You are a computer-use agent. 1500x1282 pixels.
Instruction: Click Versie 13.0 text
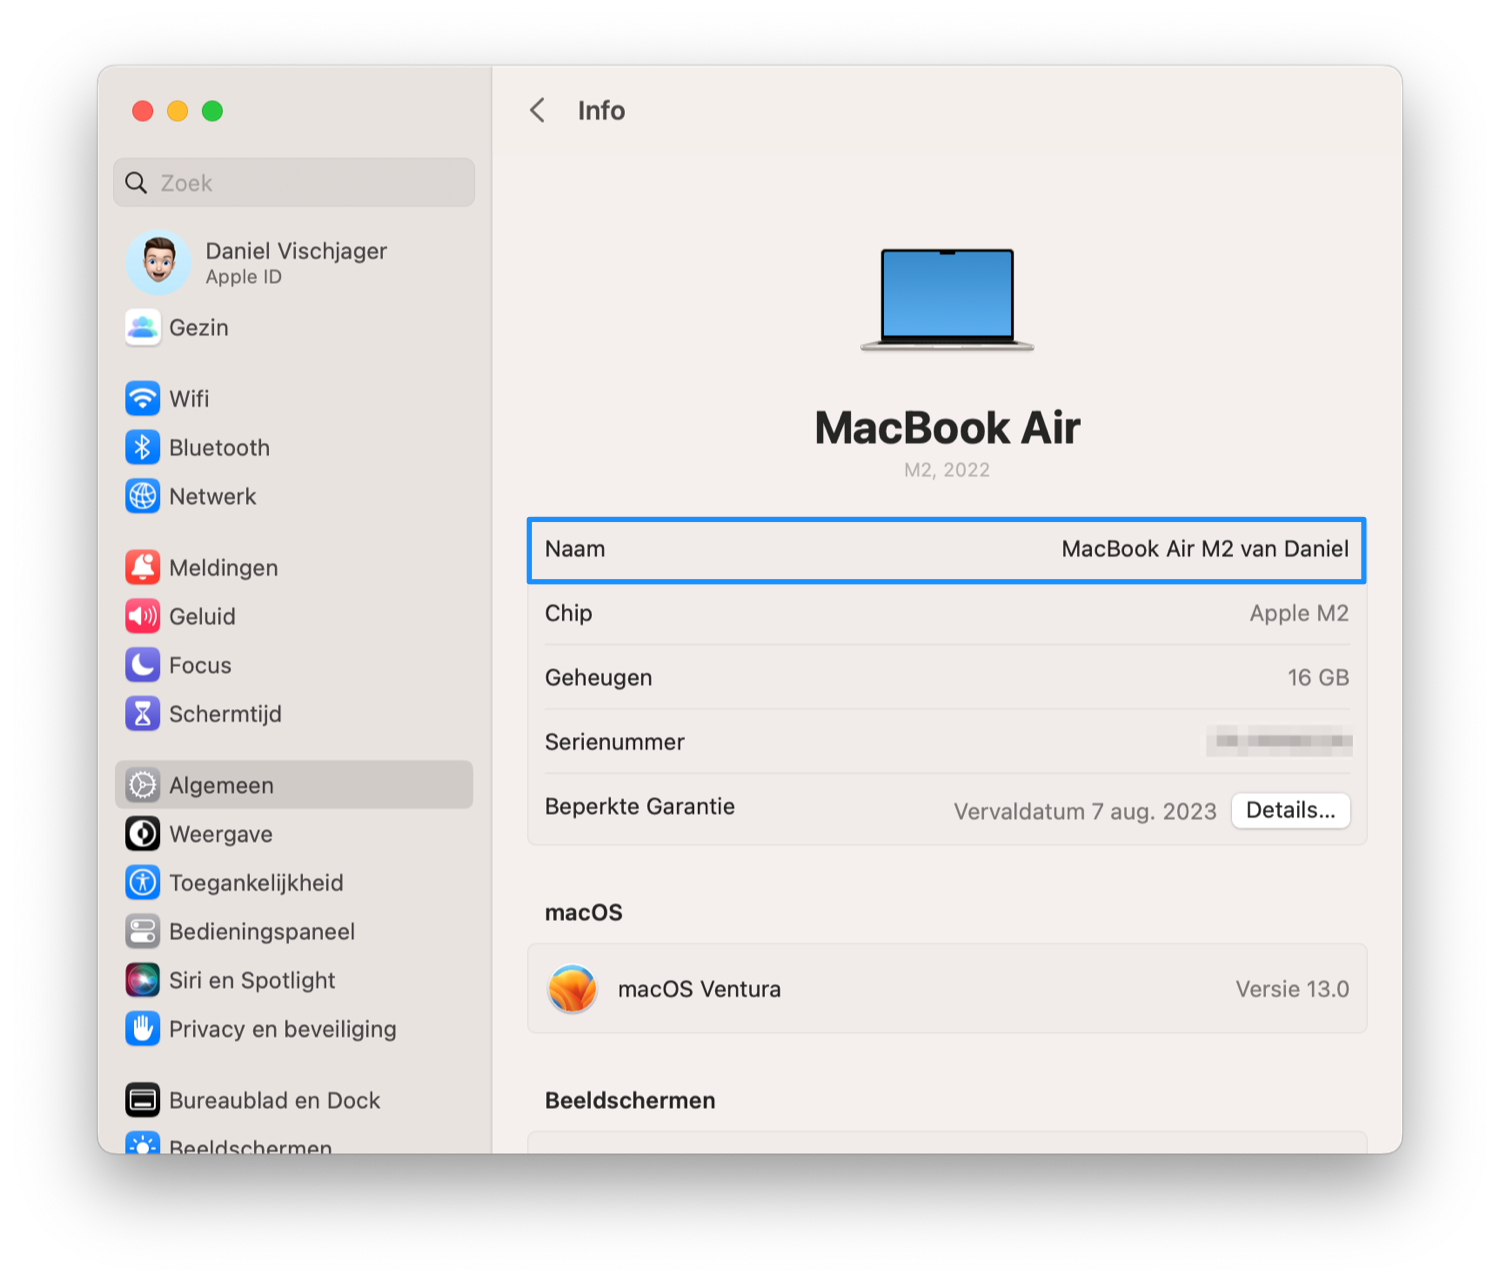point(1292,990)
